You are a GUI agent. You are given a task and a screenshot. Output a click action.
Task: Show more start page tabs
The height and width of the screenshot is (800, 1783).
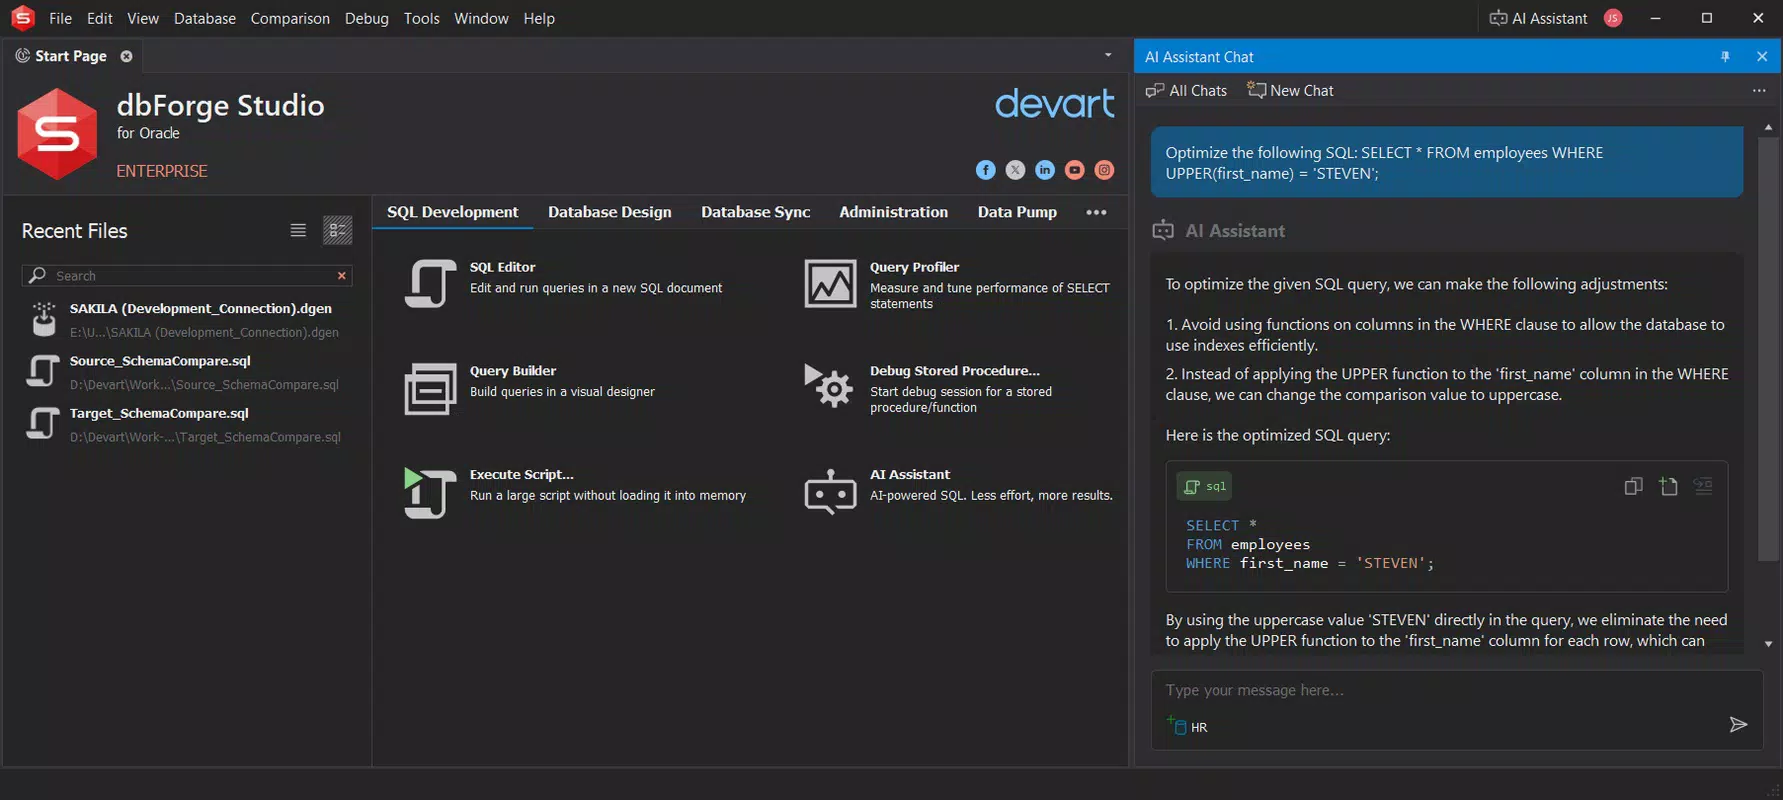coord(1096,212)
